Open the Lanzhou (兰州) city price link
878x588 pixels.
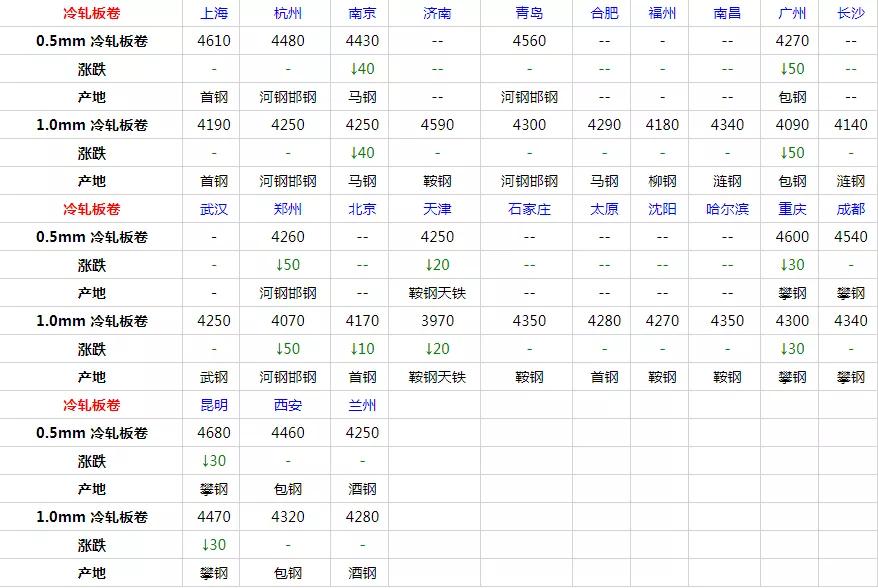(362, 405)
